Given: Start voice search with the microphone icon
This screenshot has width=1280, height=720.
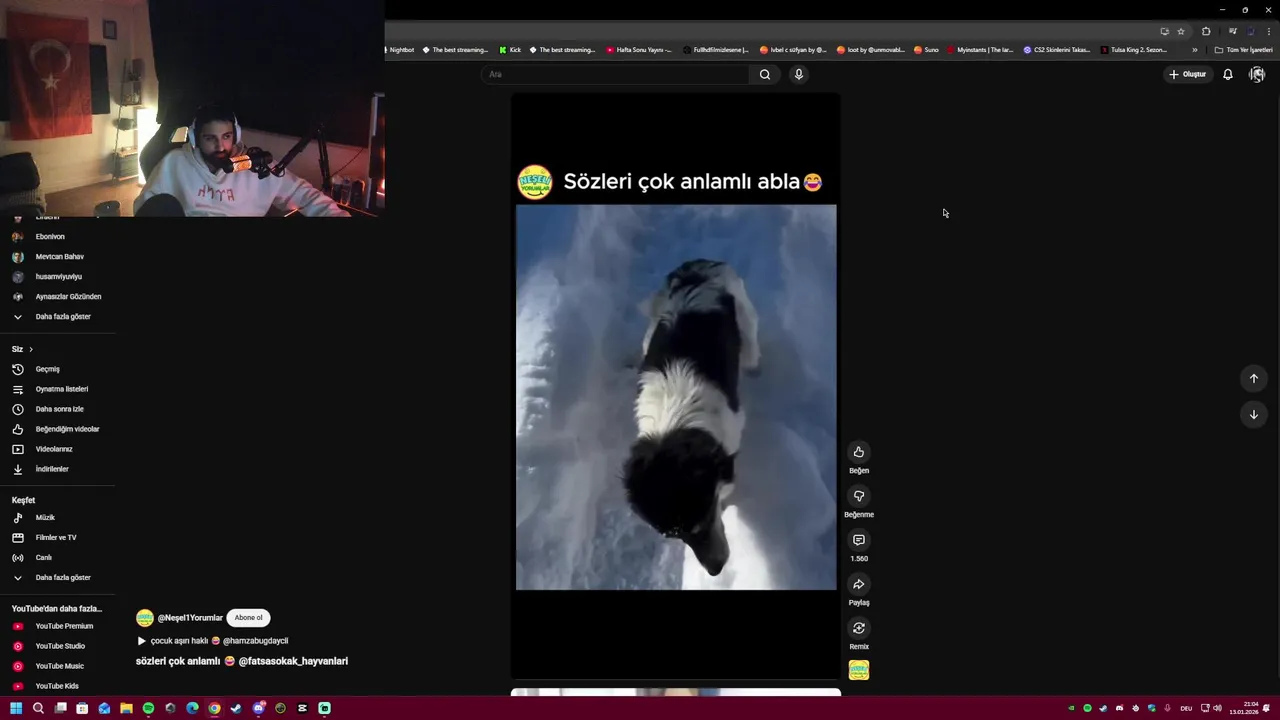Looking at the screenshot, I should coord(798,74).
